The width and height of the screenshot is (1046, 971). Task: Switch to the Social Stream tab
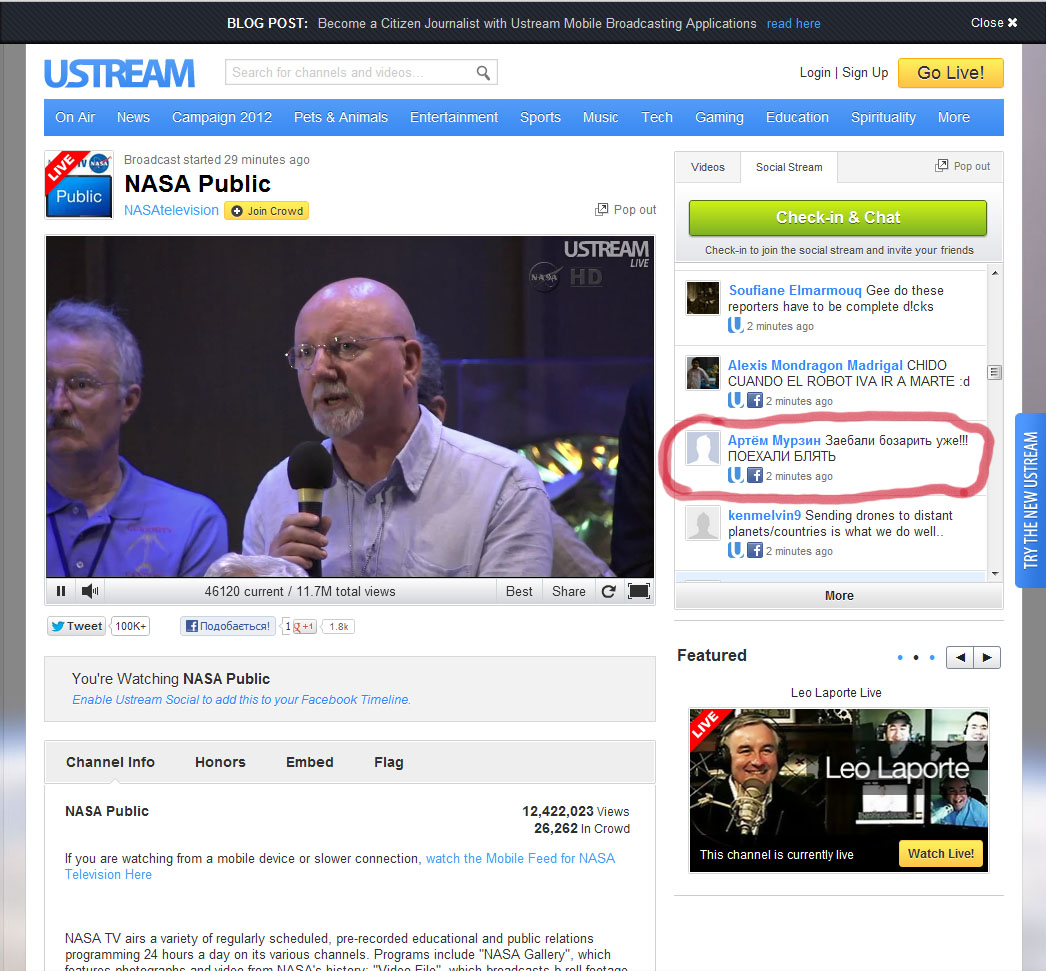(x=789, y=167)
